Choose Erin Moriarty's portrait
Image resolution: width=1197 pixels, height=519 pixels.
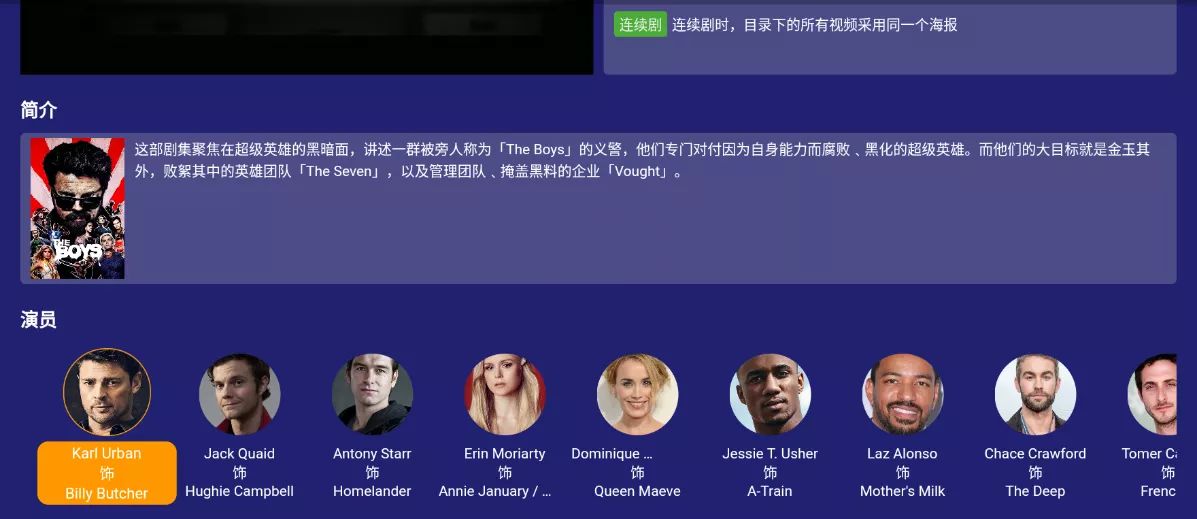505,395
